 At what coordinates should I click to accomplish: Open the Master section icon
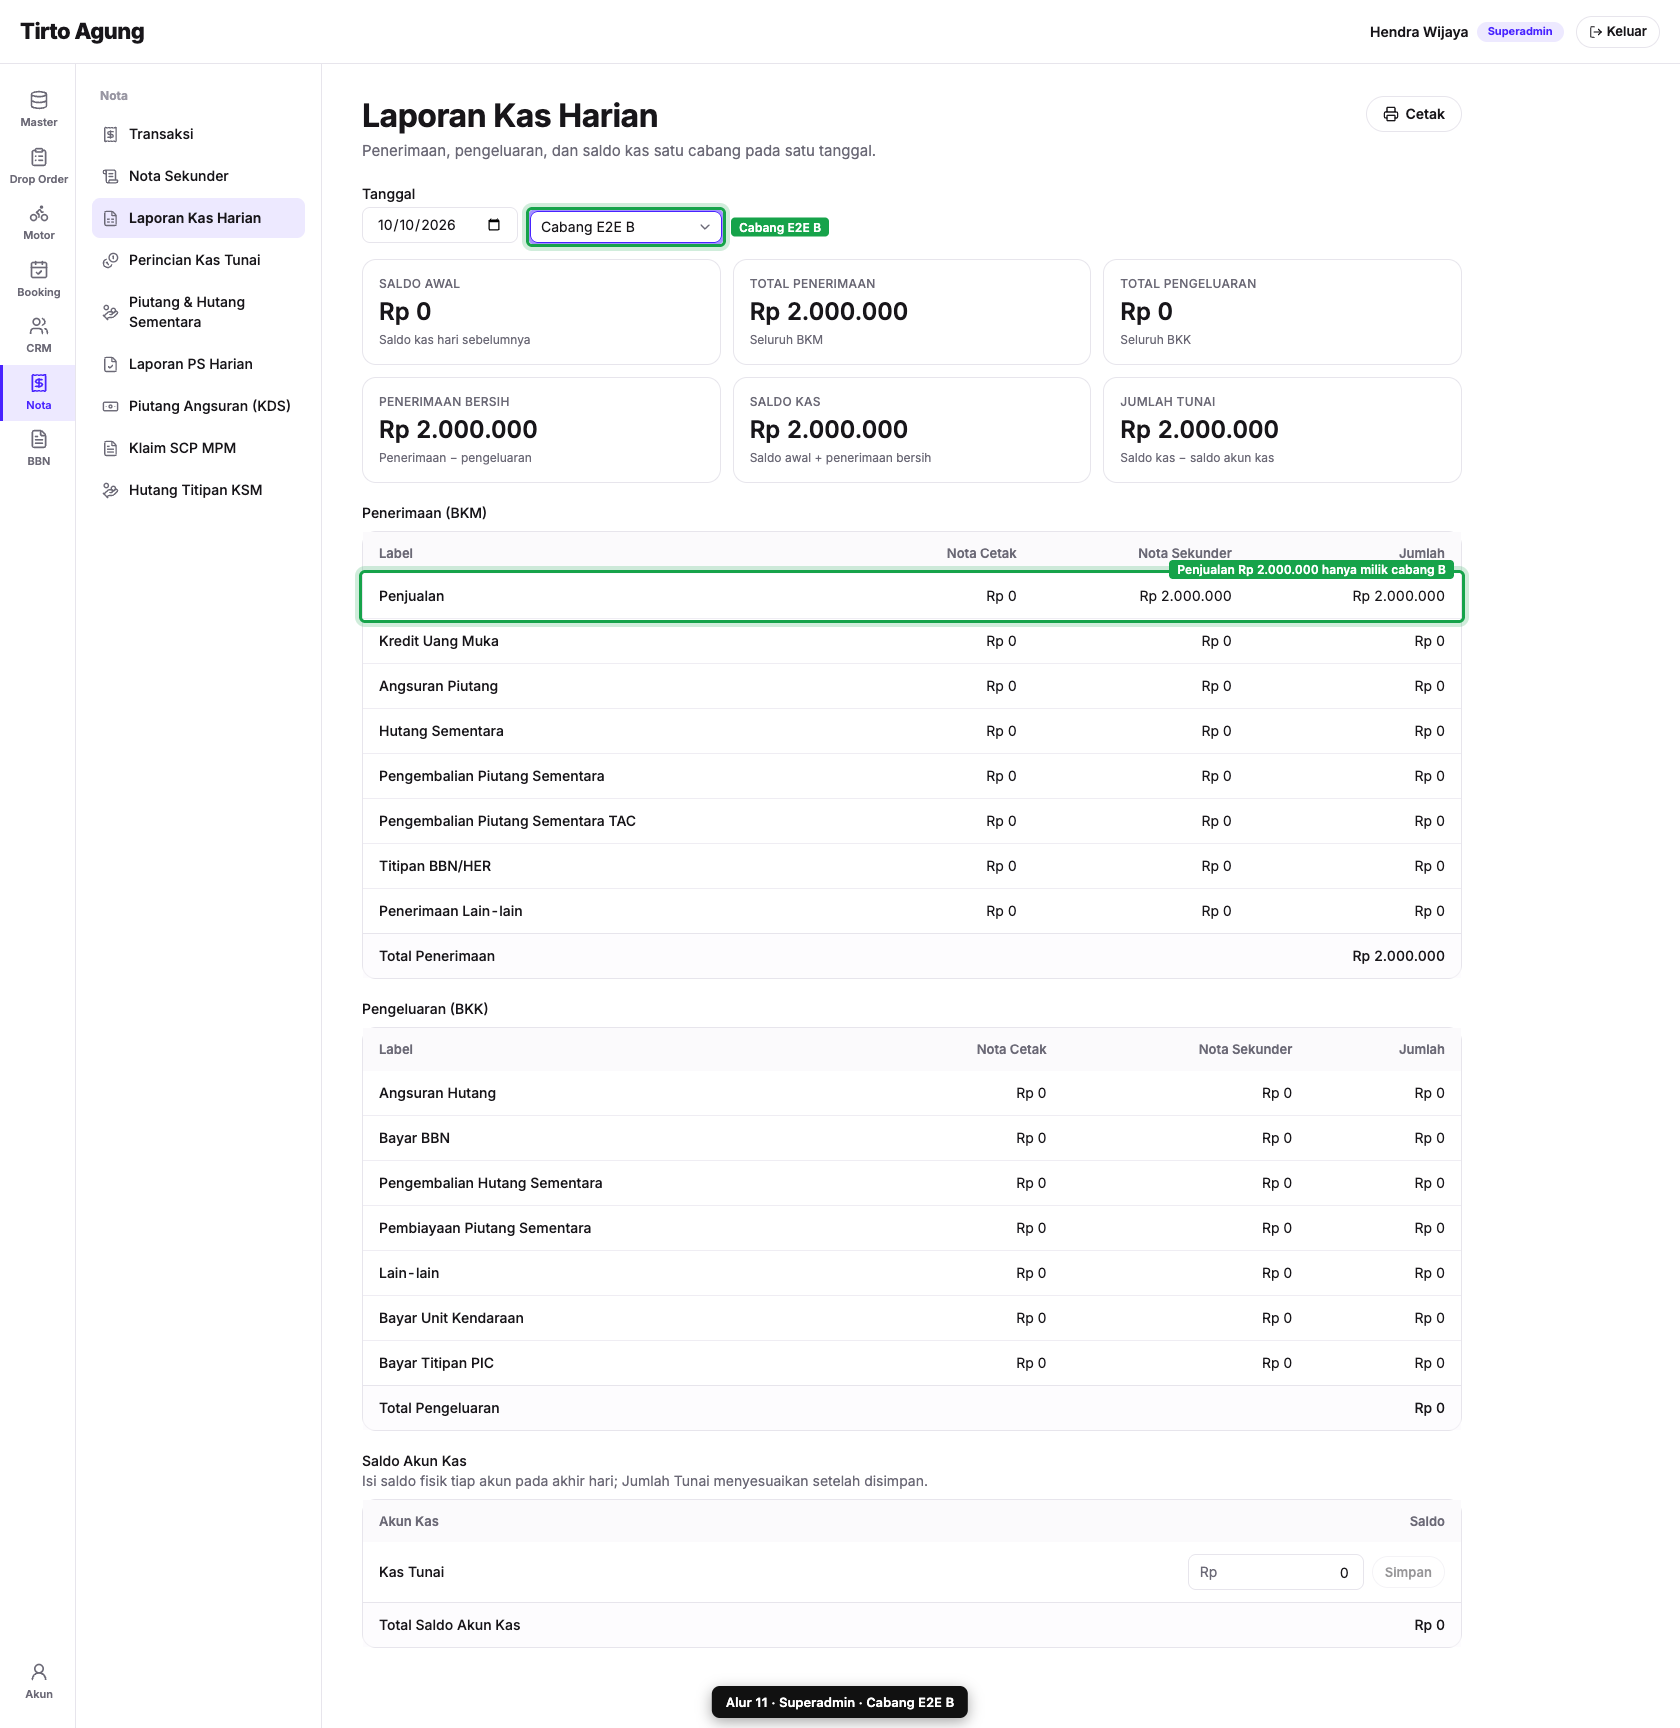39,100
